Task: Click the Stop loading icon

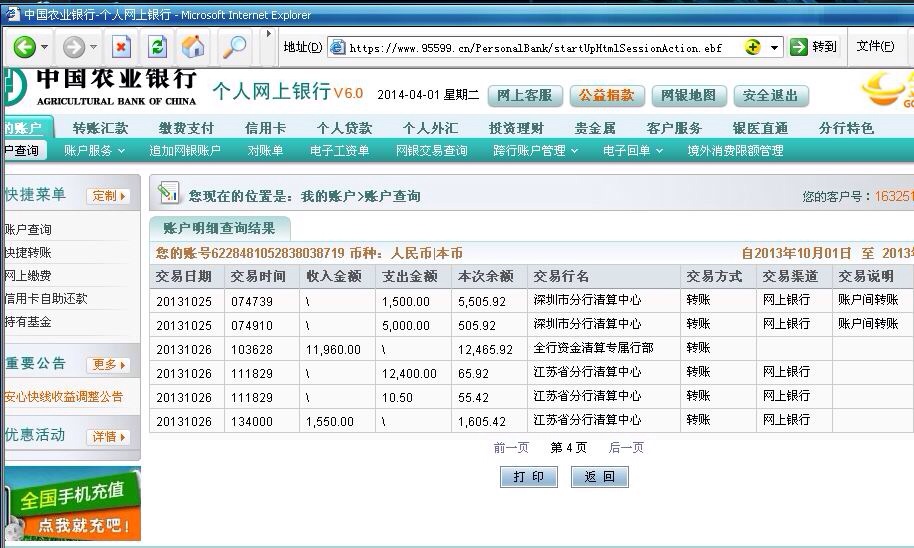Action: (x=121, y=47)
